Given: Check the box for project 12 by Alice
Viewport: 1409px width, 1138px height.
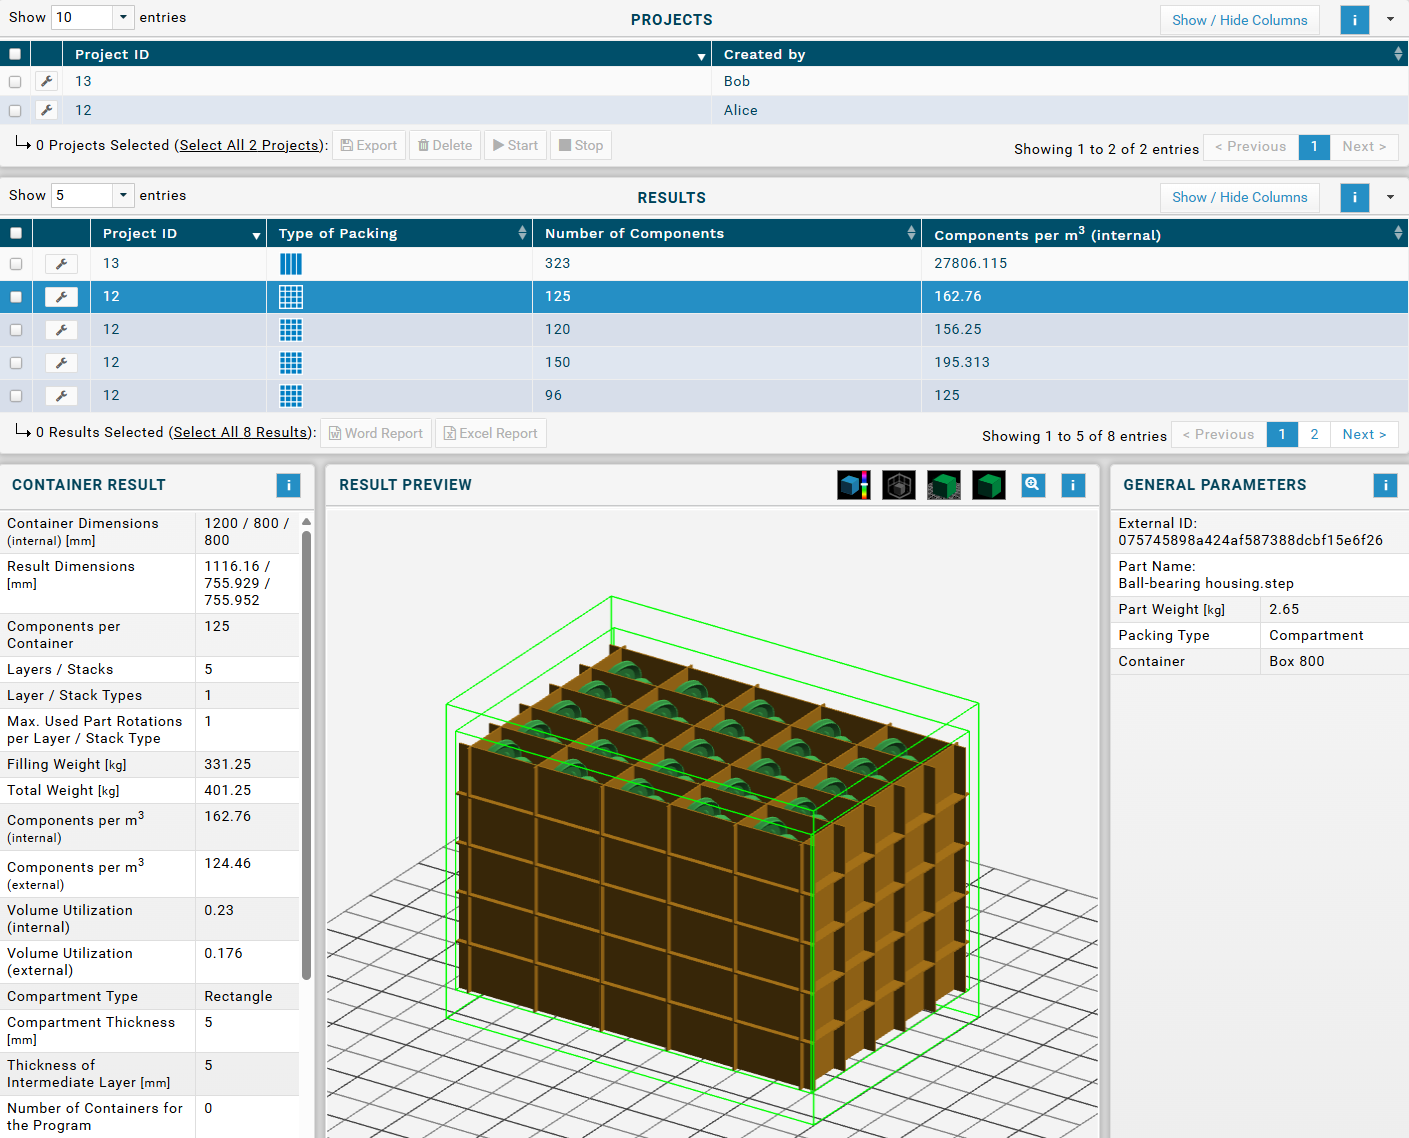Looking at the screenshot, I should [15, 111].
